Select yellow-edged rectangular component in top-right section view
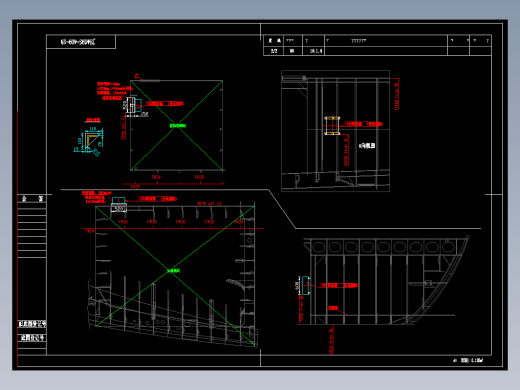Viewport: 520px width, 390px height. [x=332, y=125]
